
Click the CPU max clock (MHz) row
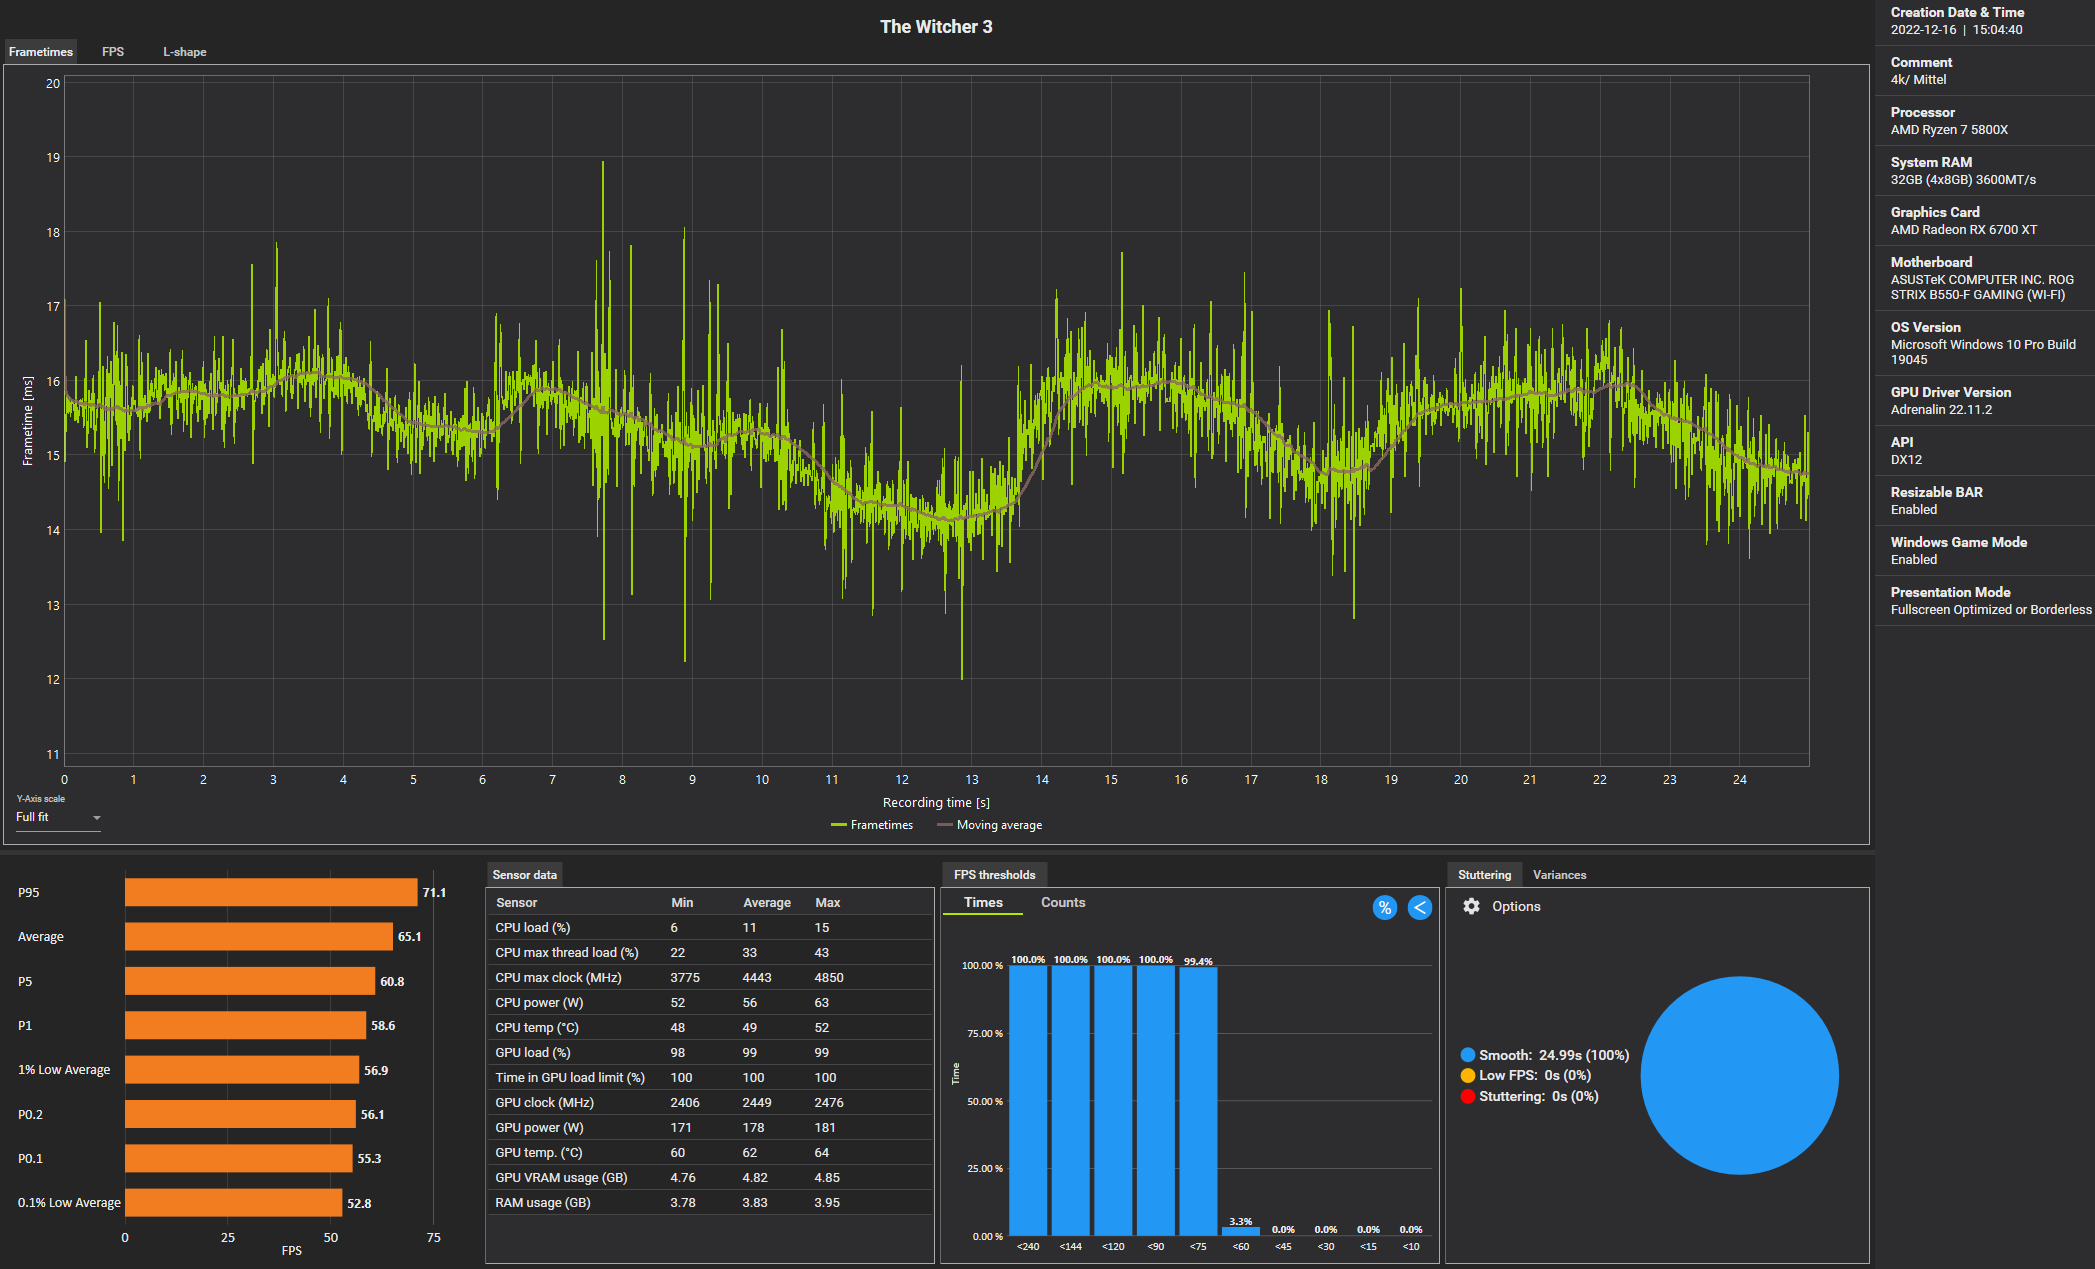[x=710, y=978]
